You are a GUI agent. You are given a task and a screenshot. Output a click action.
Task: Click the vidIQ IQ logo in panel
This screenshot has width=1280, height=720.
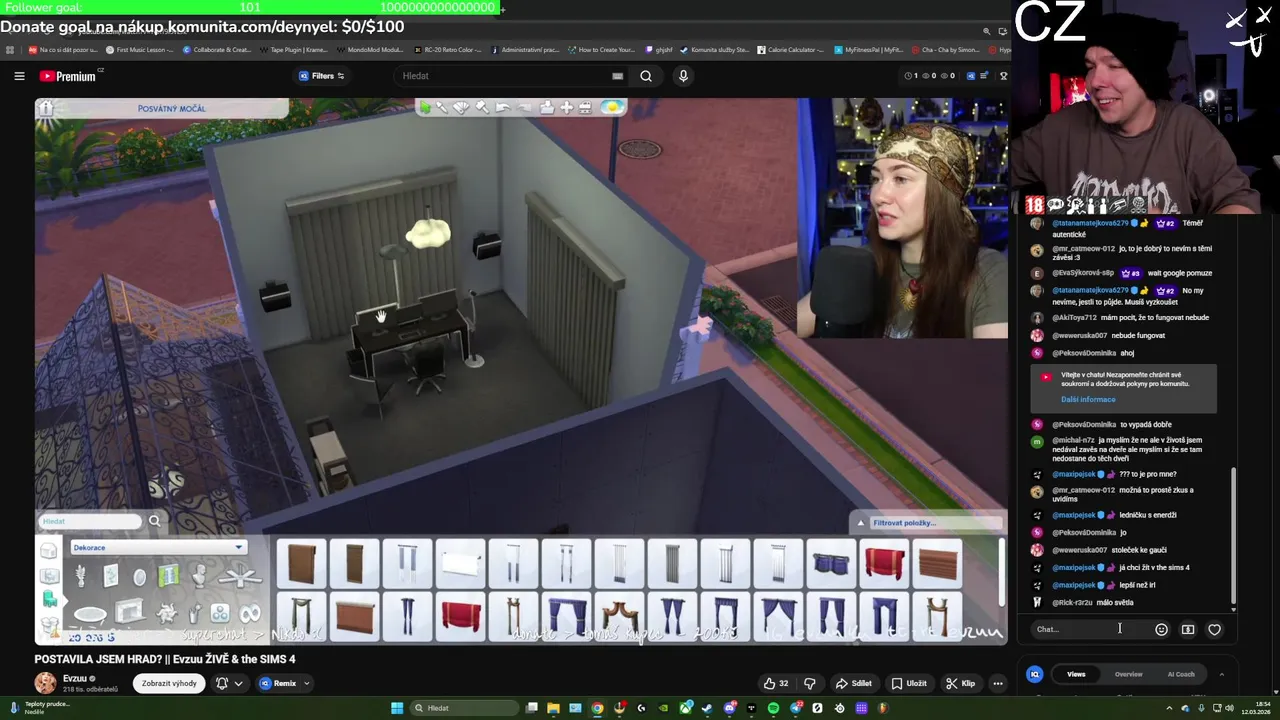pos(1035,674)
